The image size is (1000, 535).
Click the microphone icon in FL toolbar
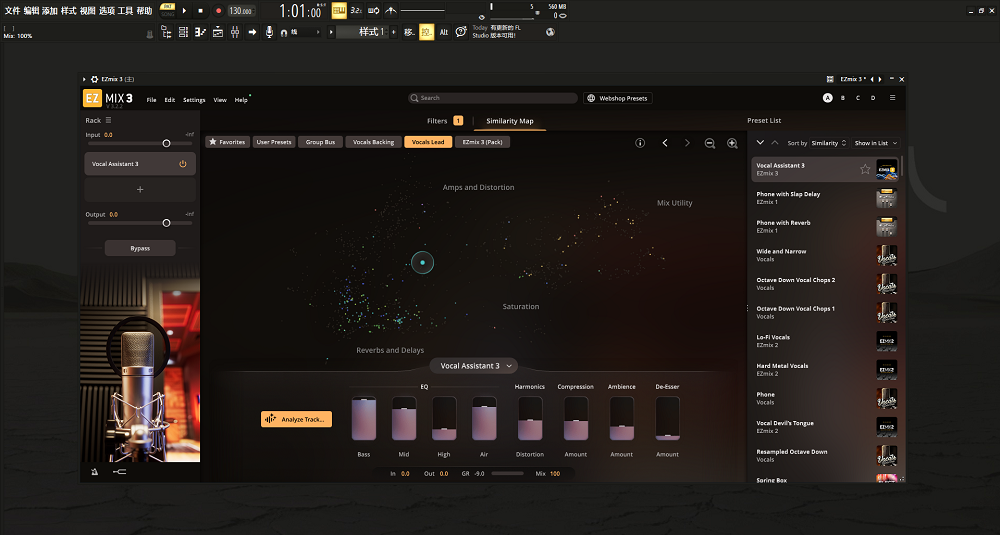tap(268, 32)
